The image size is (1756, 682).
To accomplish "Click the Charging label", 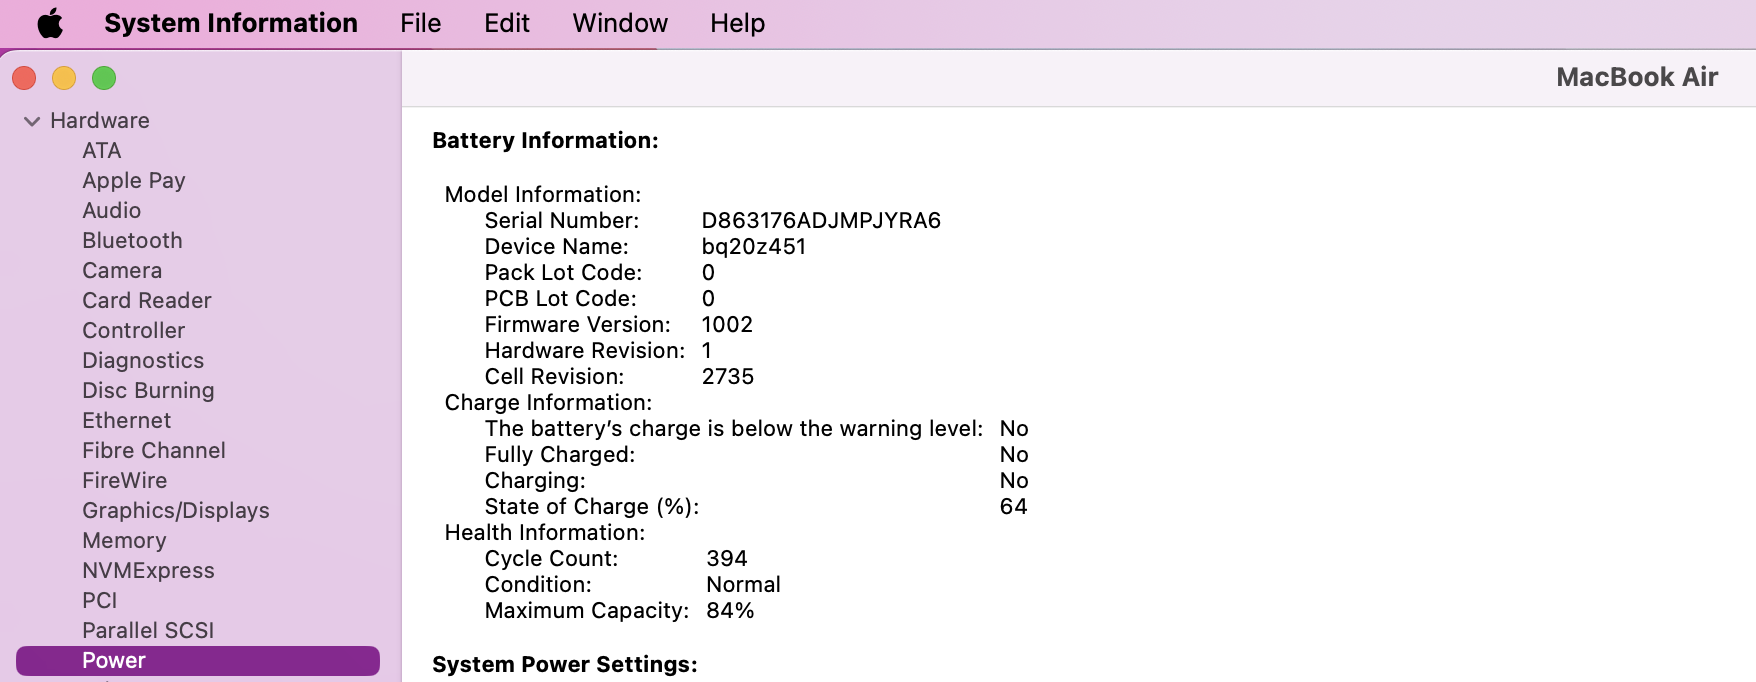I will (x=535, y=480).
